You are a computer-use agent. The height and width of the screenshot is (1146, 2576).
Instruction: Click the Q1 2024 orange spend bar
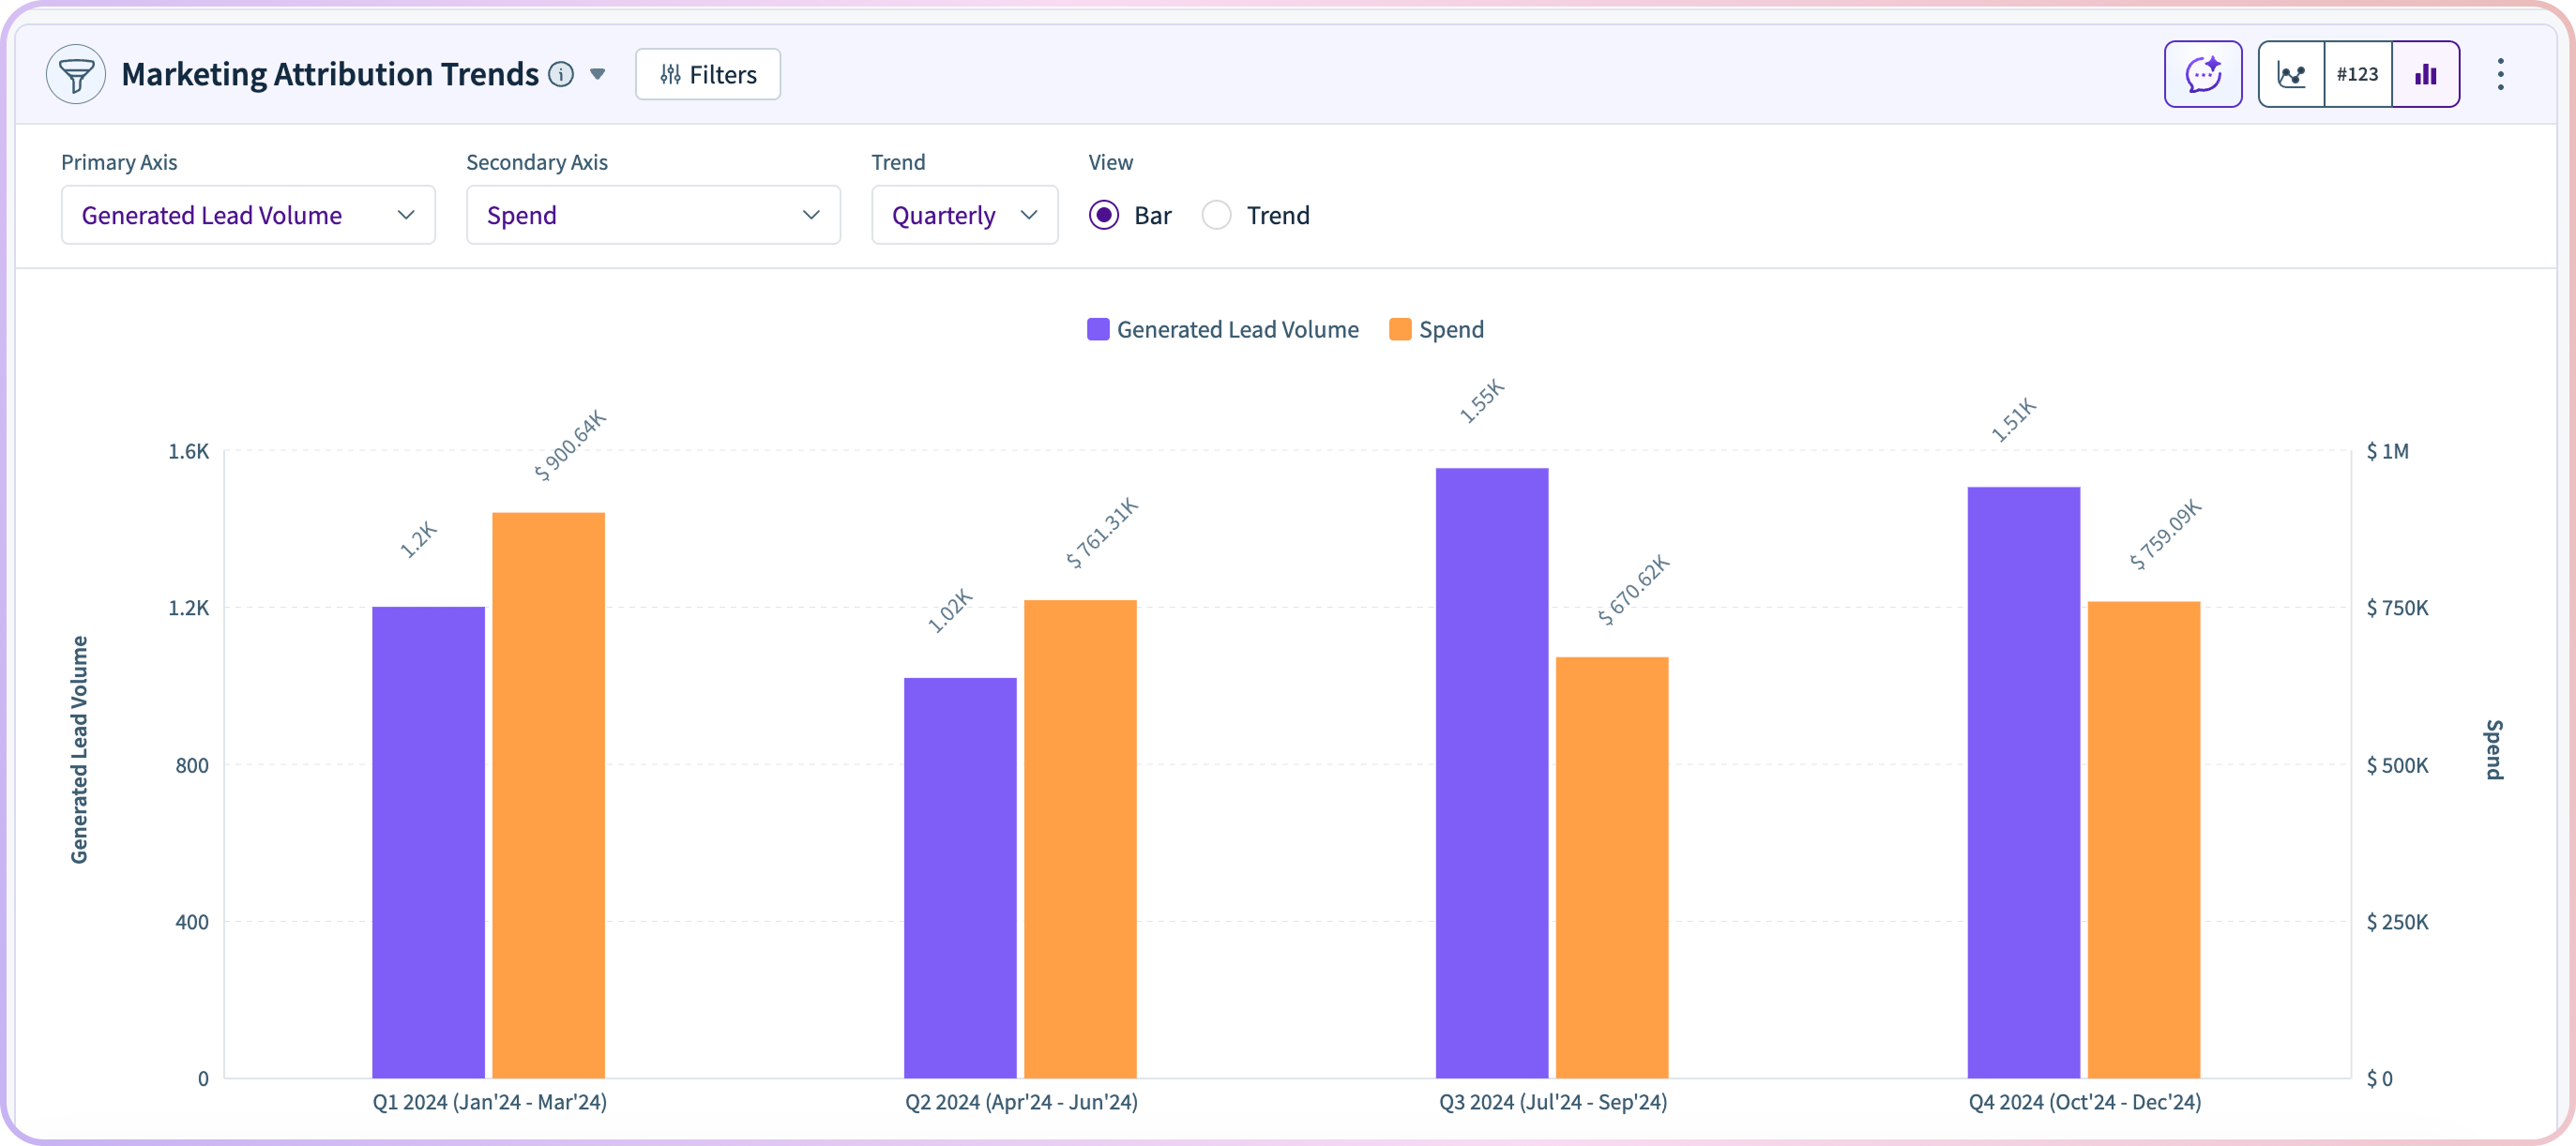(x=548, y=795)
